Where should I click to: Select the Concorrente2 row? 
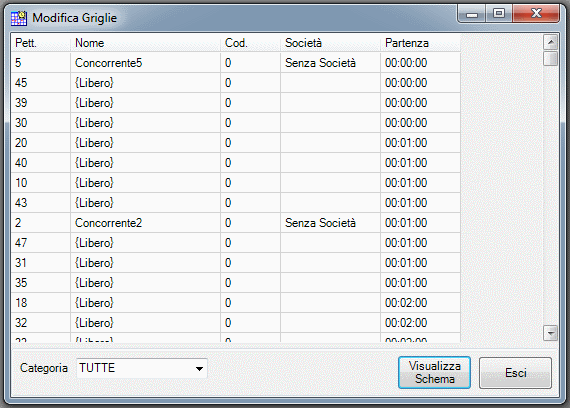(236, 223)
